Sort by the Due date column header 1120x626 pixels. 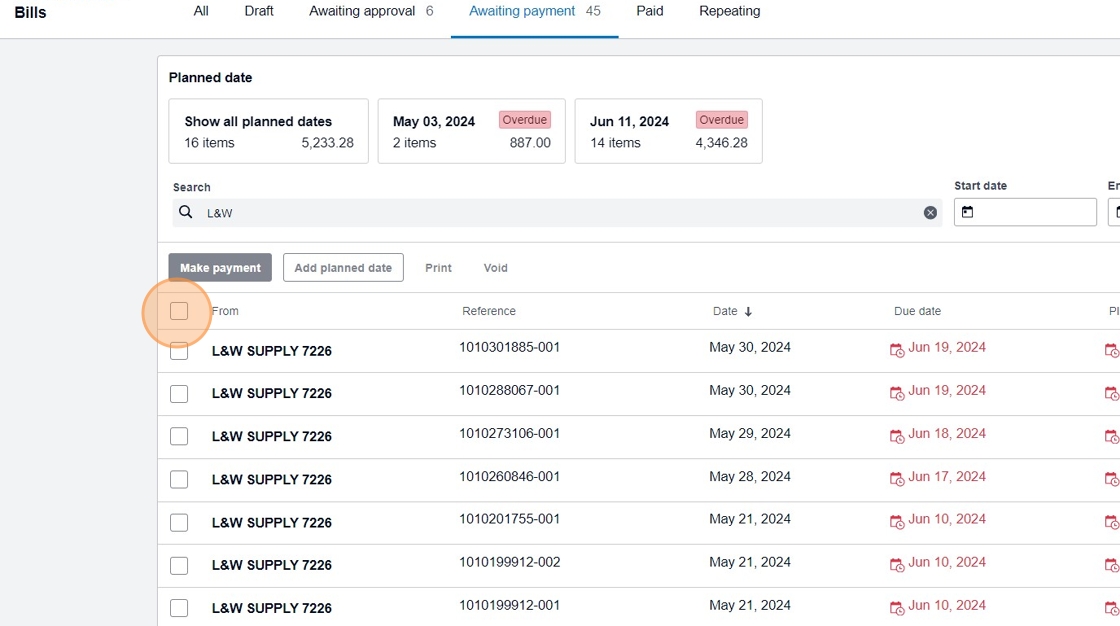tap(917, 311)
